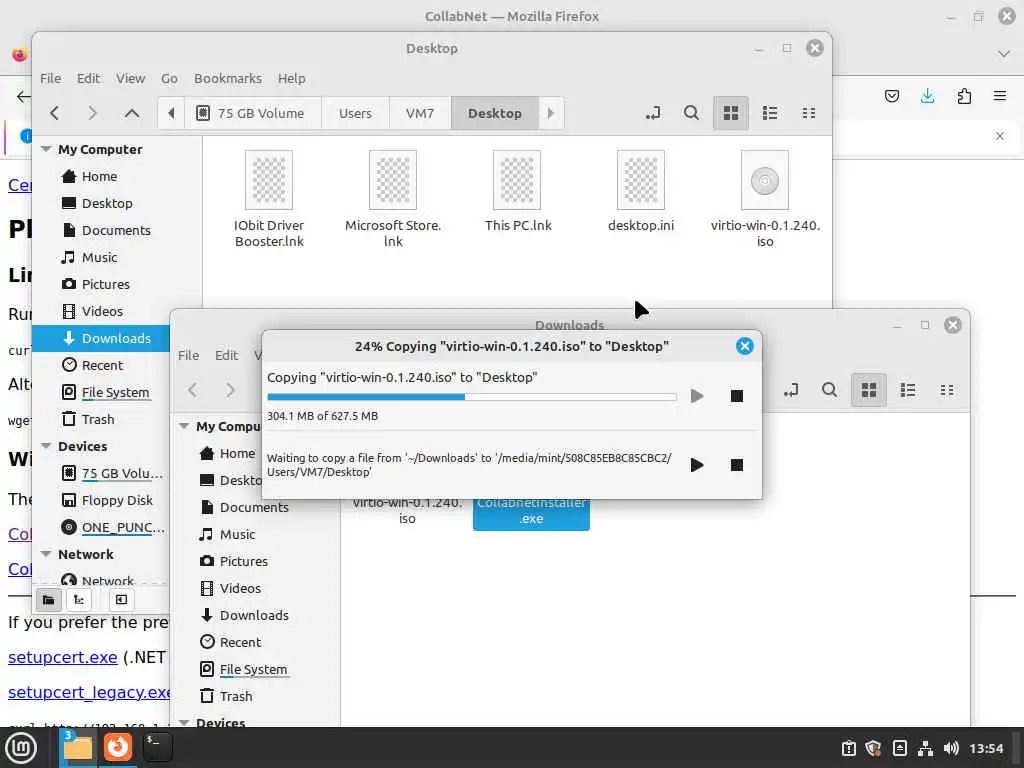Select Desktop path button
This screenshot has width=1024, height=768.
tap(494, 113)
